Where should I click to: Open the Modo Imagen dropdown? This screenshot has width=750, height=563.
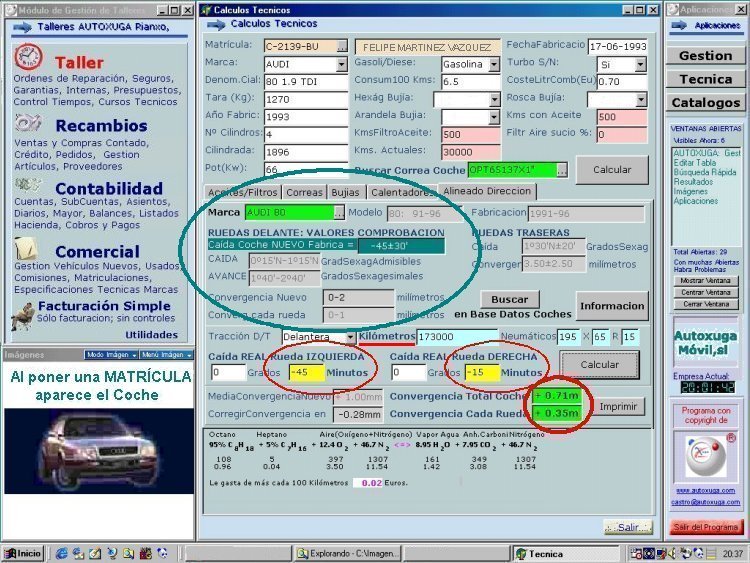pos(111,355)
